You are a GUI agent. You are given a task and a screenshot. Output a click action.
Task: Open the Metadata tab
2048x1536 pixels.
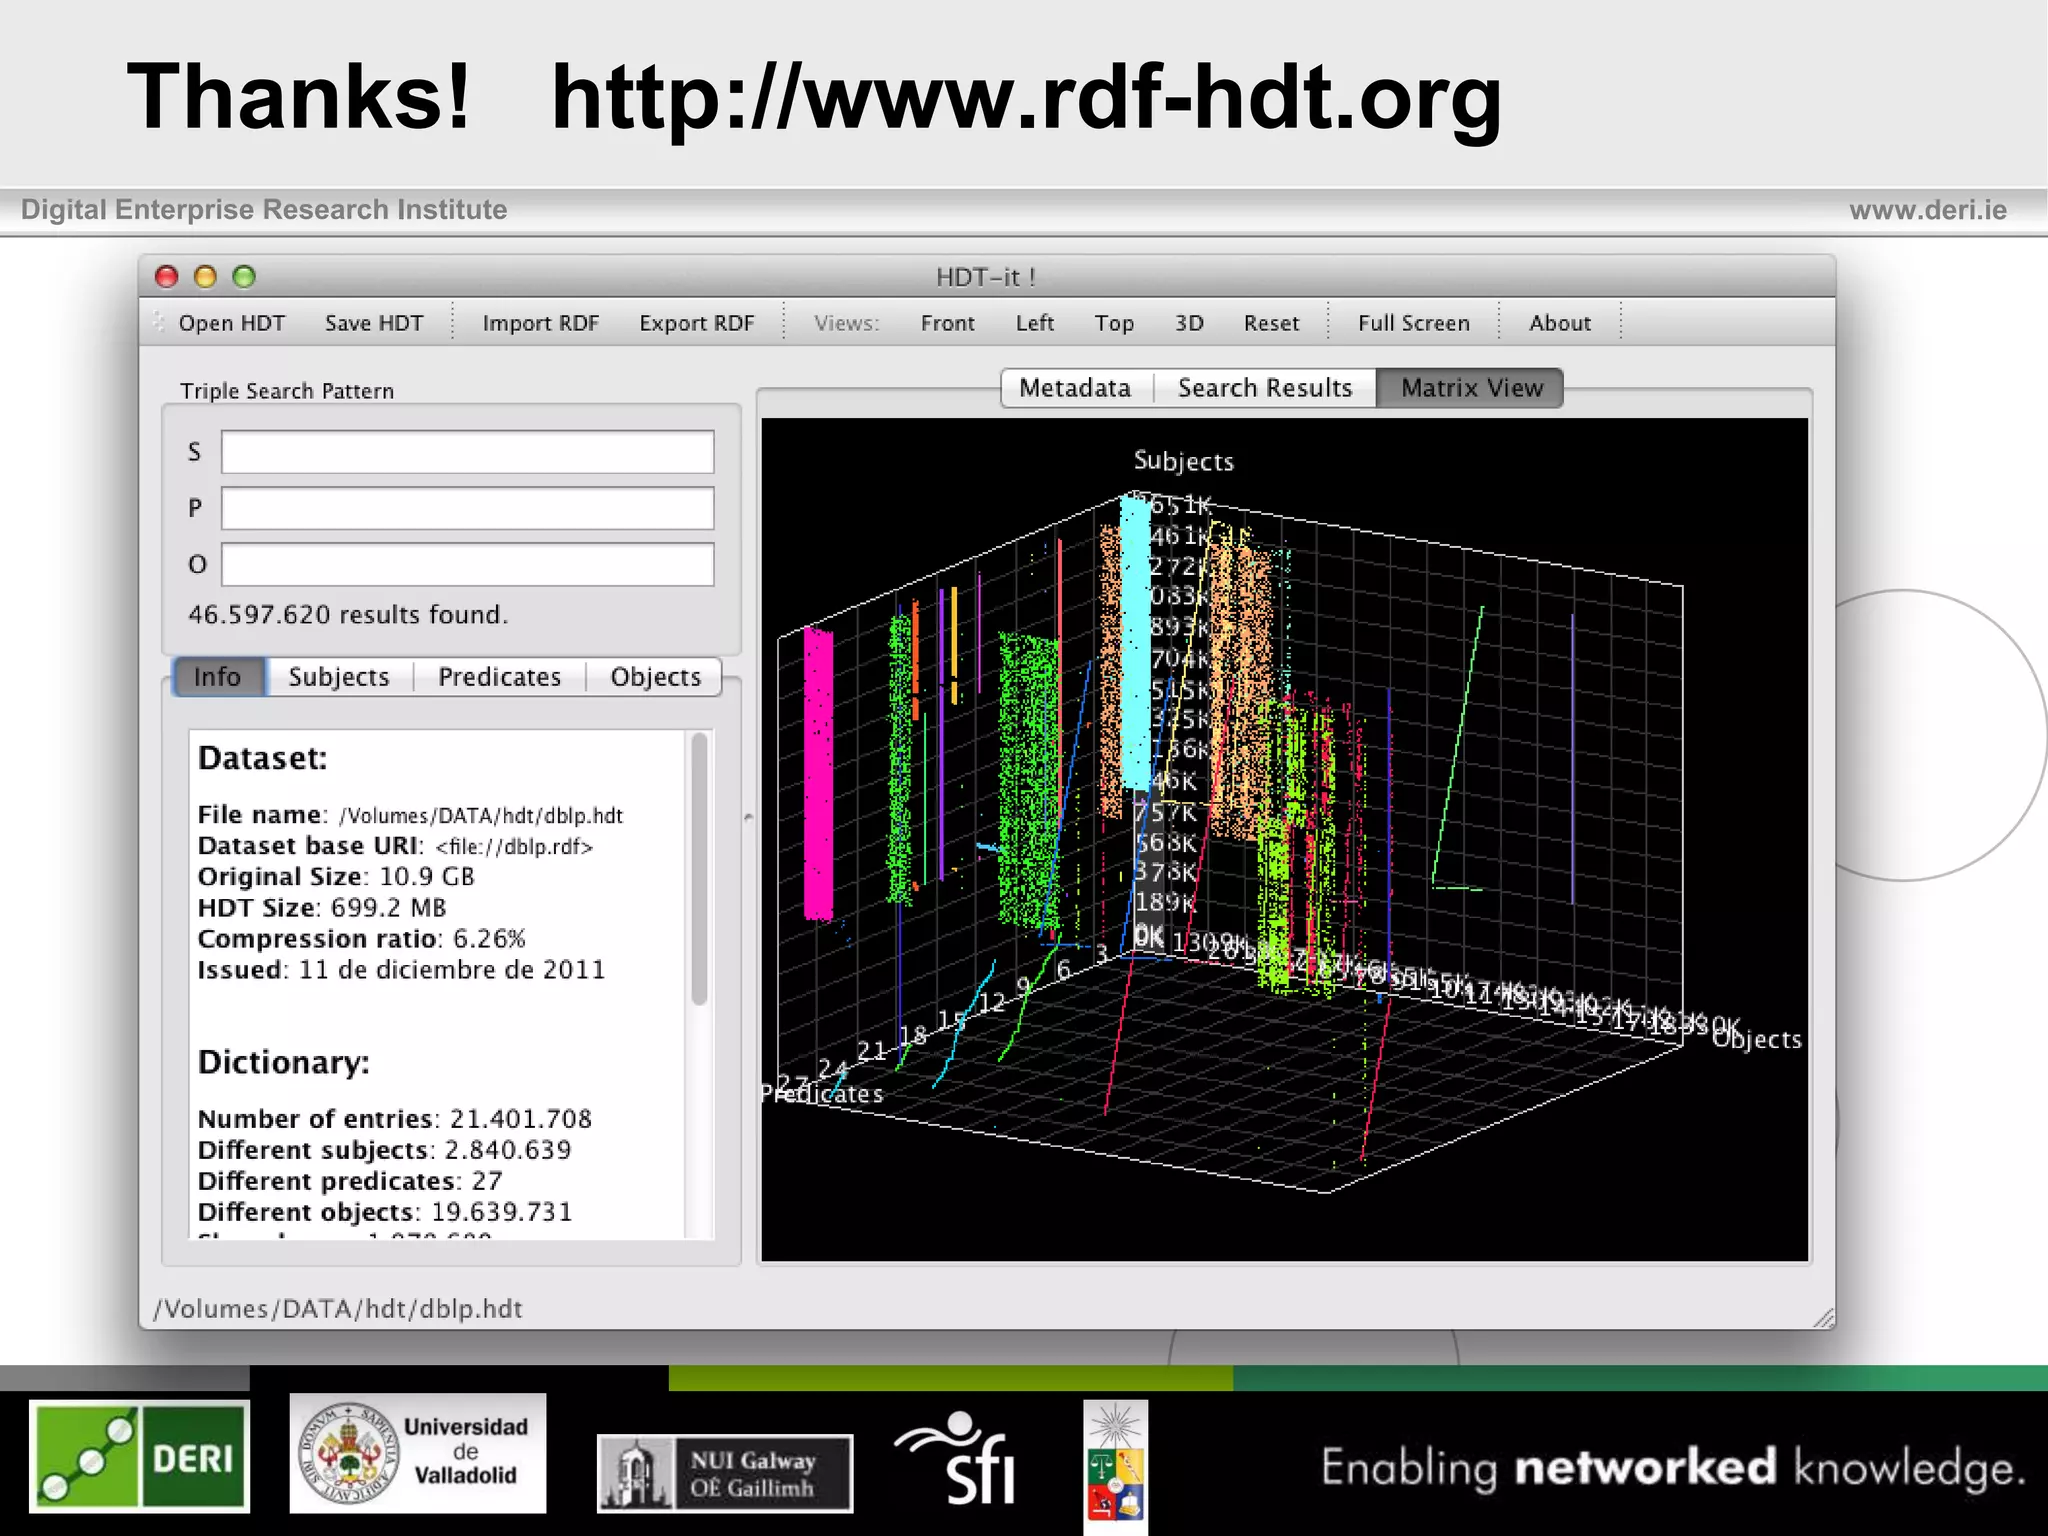pos(1076,388)
